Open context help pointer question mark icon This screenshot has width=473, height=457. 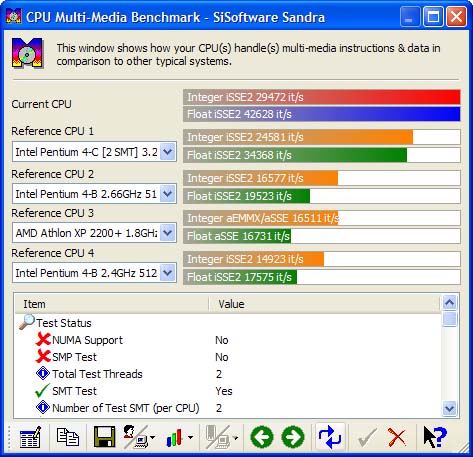435,437
